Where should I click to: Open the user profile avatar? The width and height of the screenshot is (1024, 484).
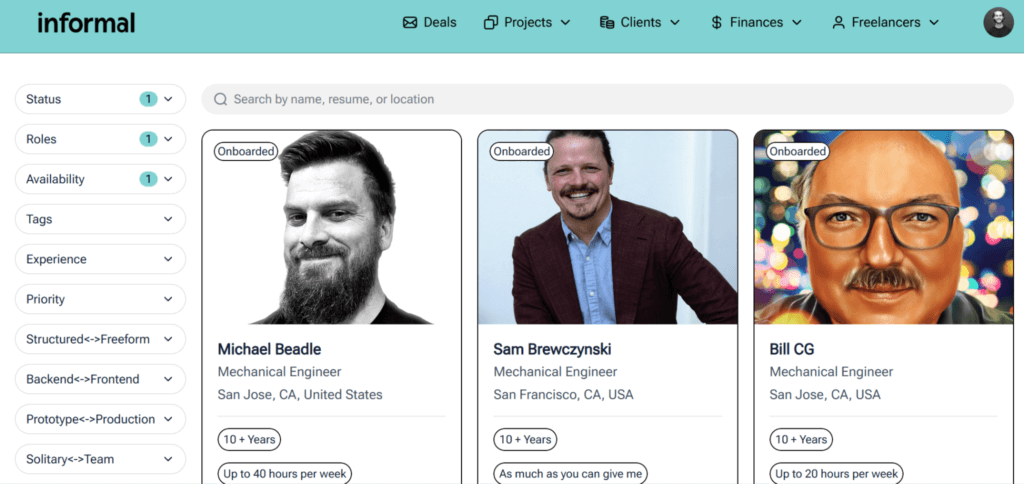pyautogui.click(x=998, y=22)
